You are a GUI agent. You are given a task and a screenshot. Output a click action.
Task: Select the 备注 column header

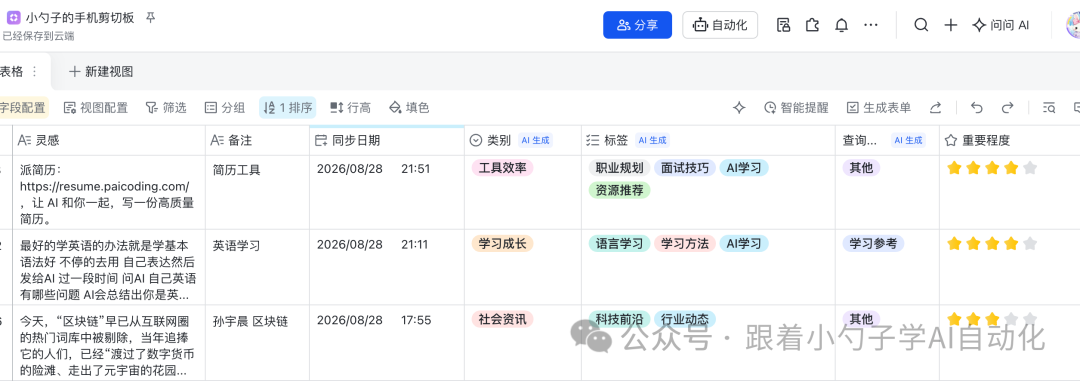click(x=257, y=141)
